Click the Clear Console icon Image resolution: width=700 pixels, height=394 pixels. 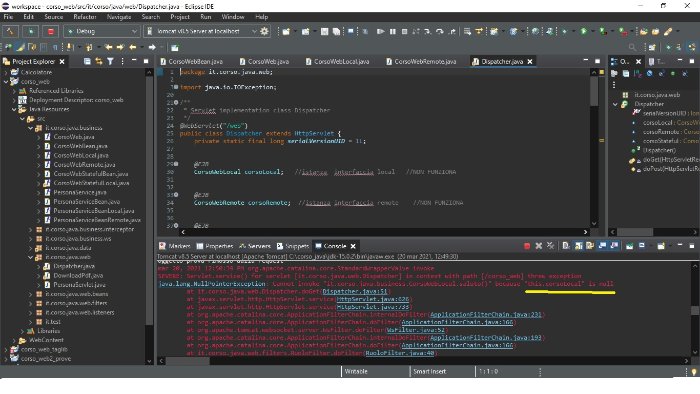click(x=566, y=246)
